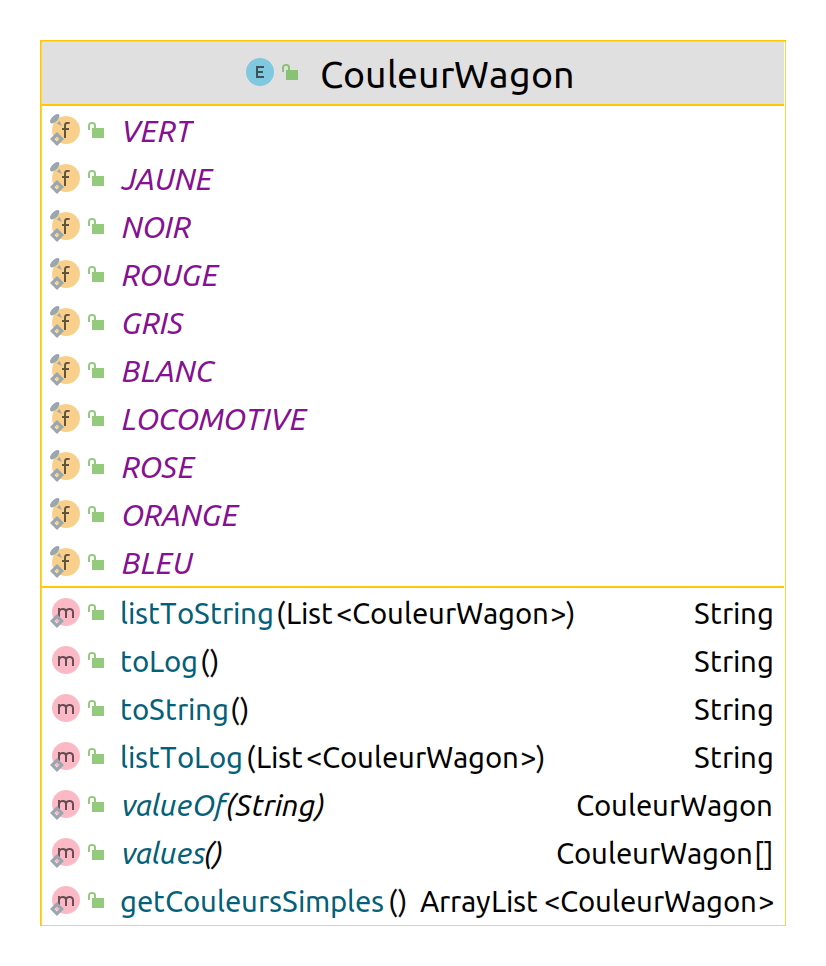Select the NOIR enum constant
The image size is (826, 966).
point(156,227)
